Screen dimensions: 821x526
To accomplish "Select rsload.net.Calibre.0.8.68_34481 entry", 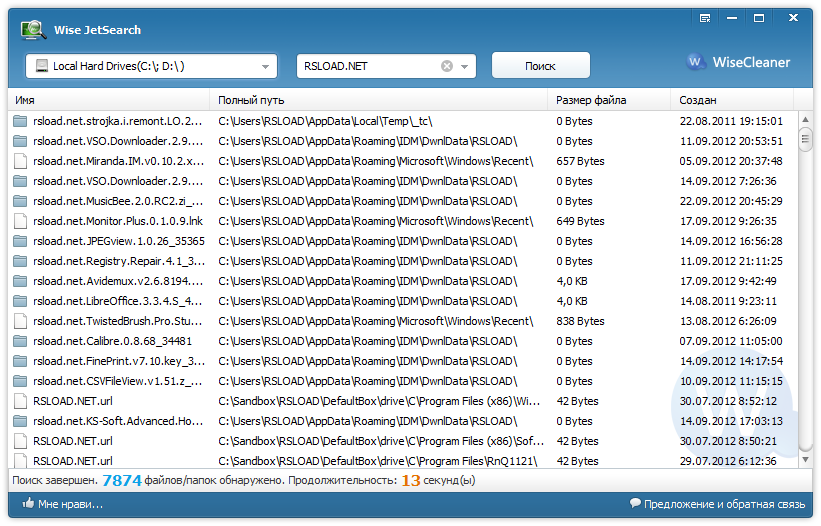I will tap(112, 341).
